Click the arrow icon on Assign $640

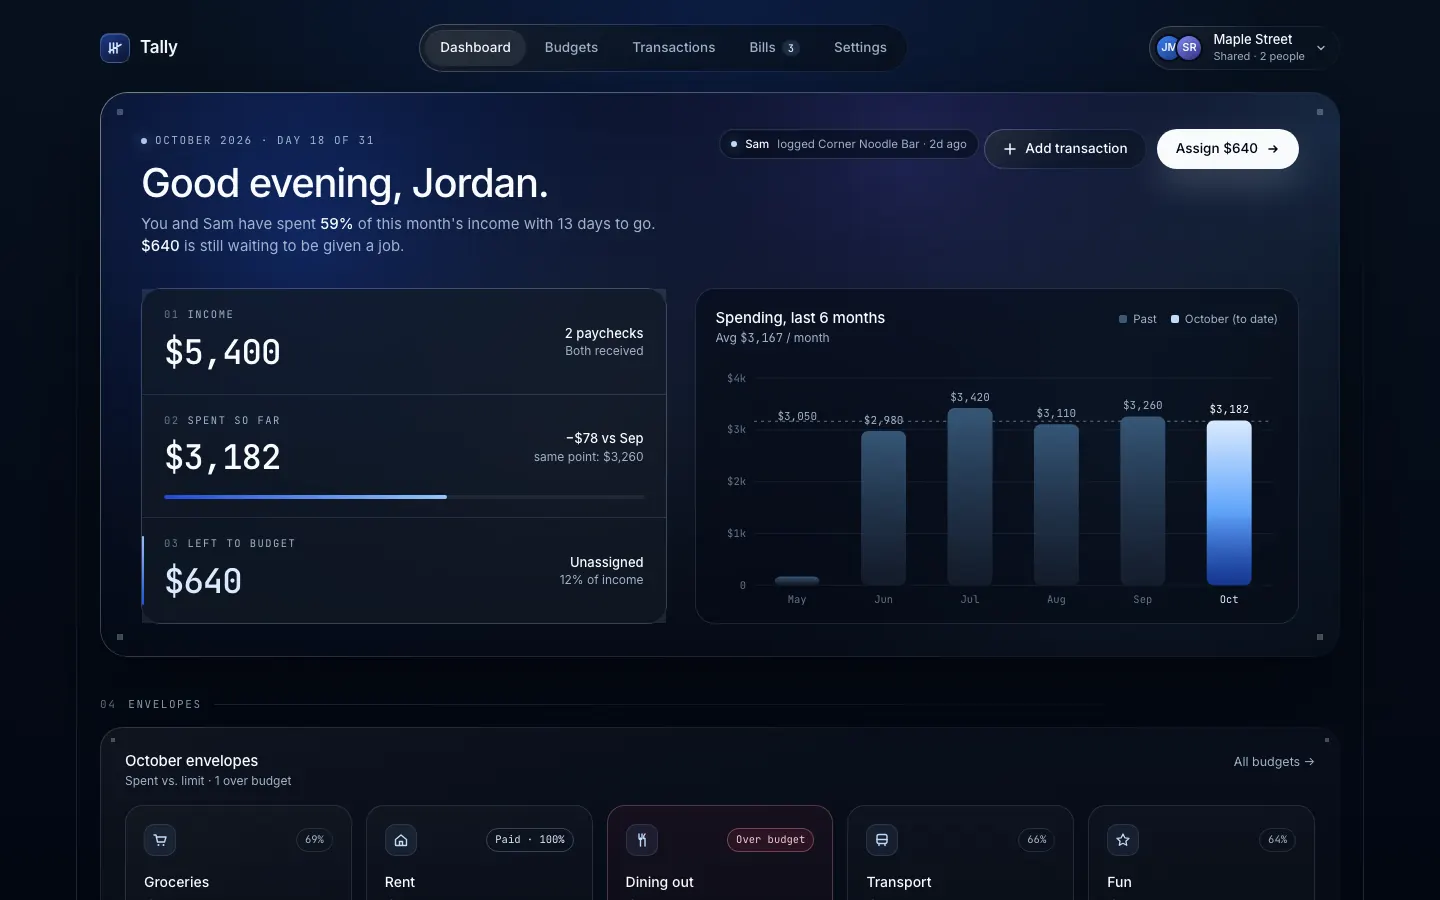coord(1273,149)
